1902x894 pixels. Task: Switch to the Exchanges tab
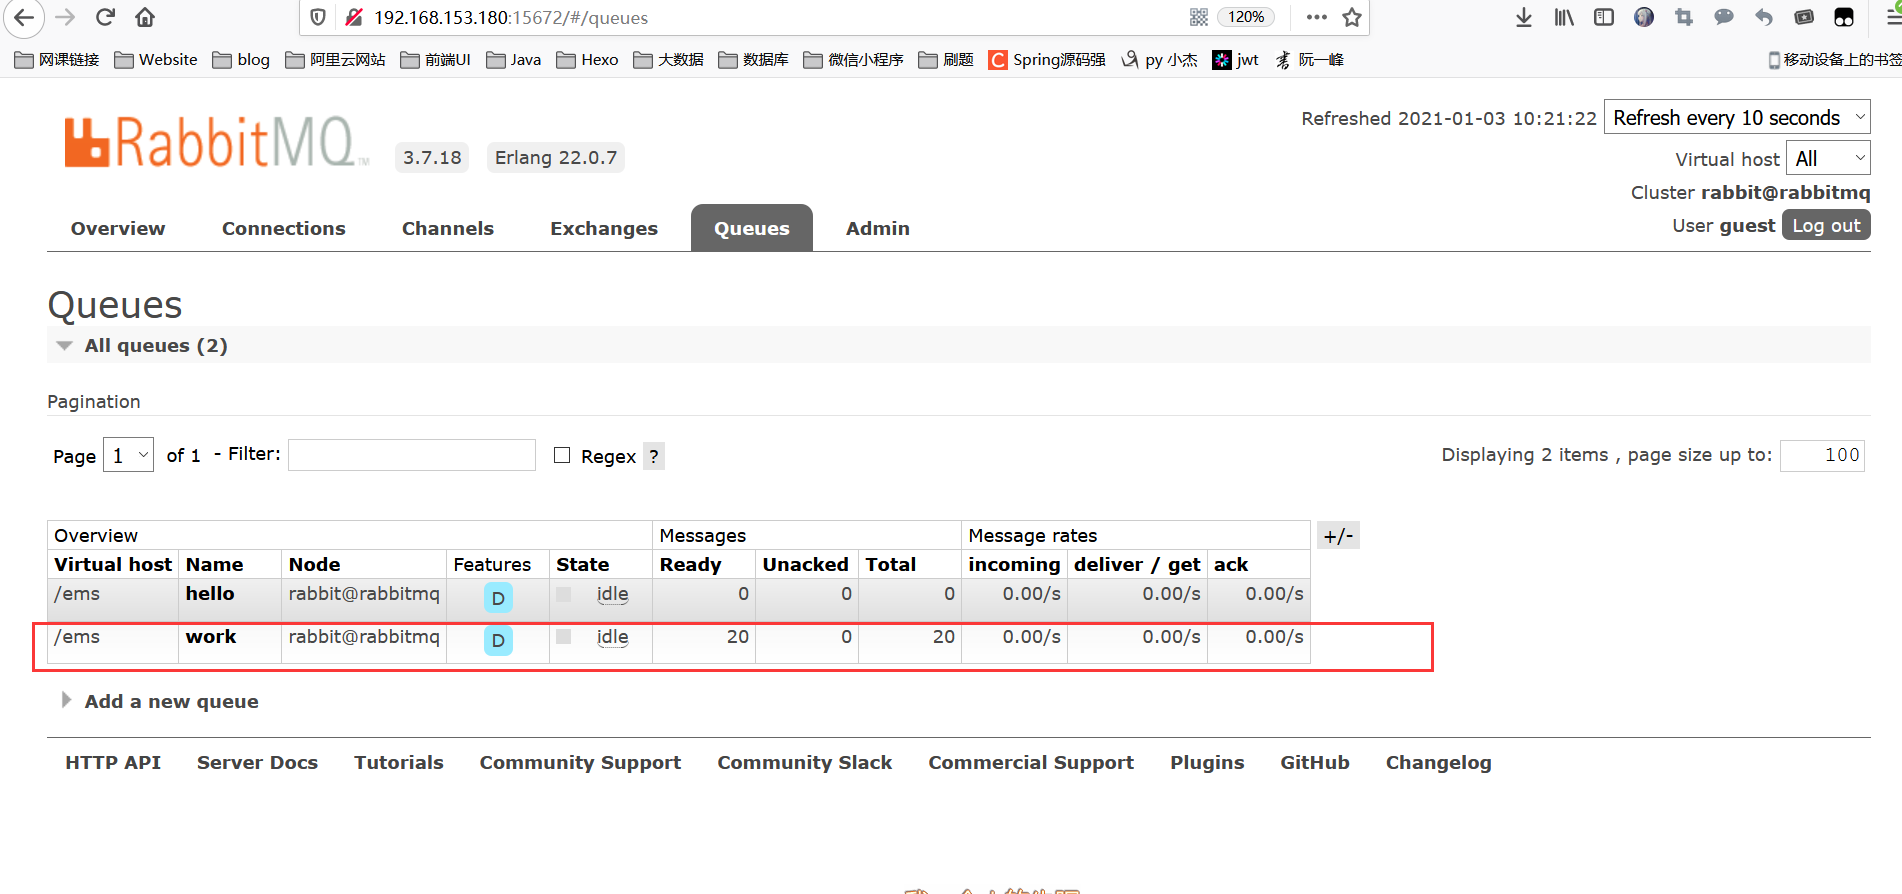pos(604,228)
